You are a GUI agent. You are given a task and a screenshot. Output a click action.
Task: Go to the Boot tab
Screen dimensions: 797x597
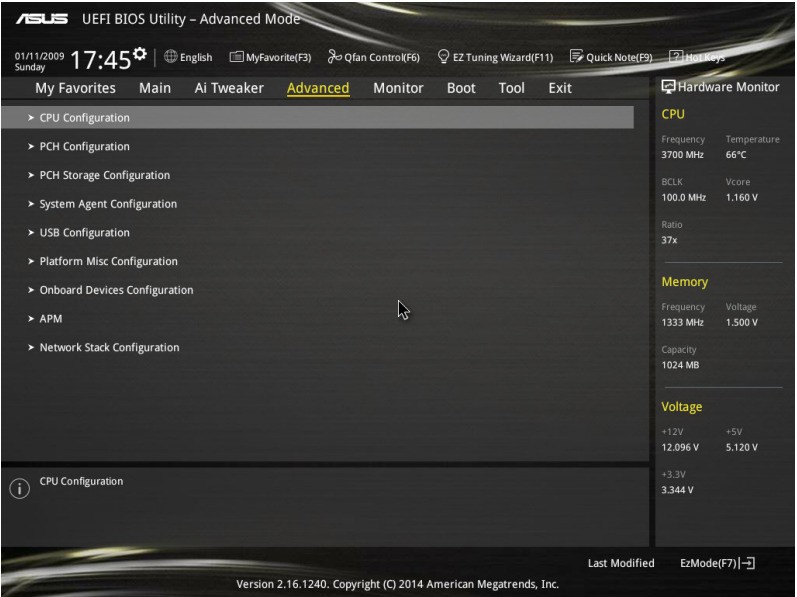click(x=461, y=88)
